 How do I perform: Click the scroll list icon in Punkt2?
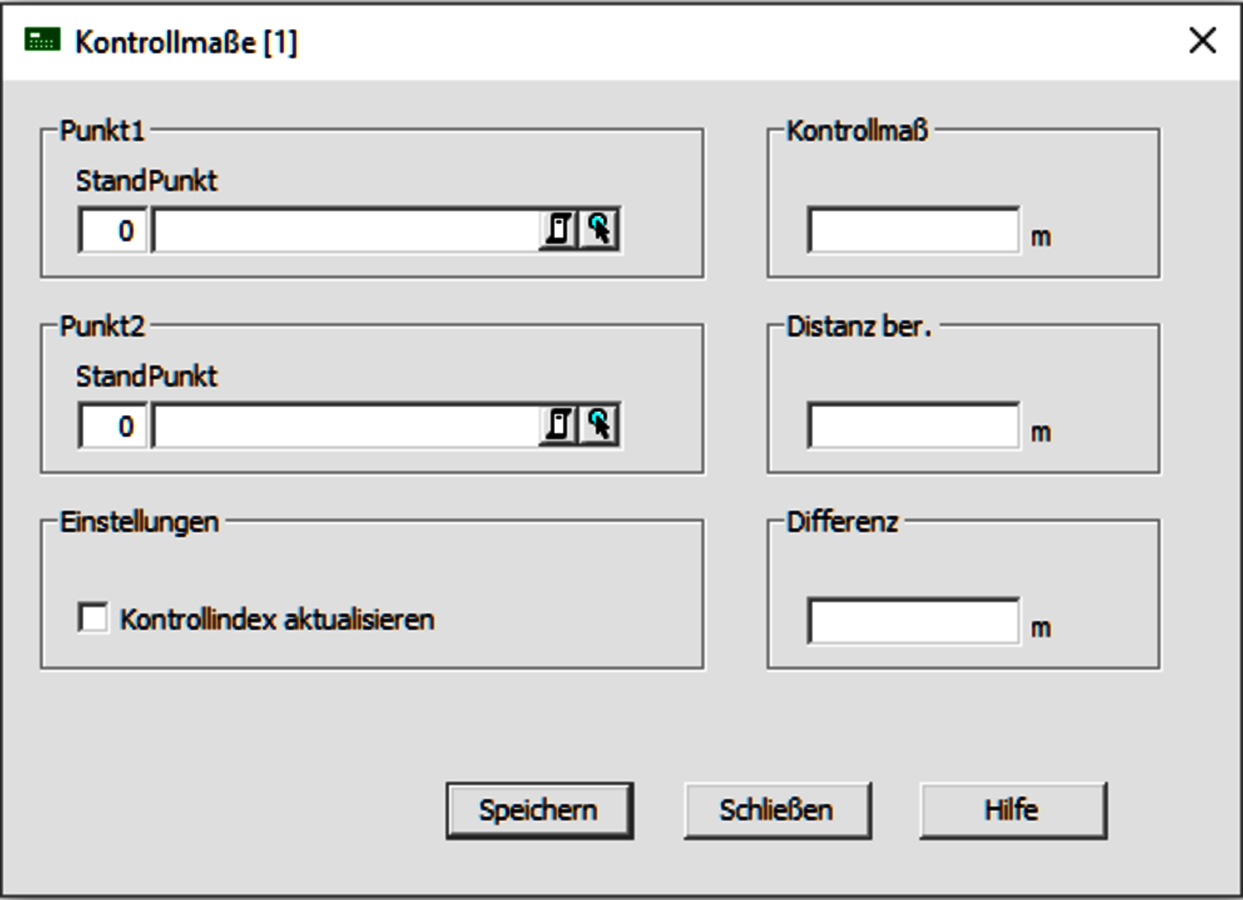559,426
